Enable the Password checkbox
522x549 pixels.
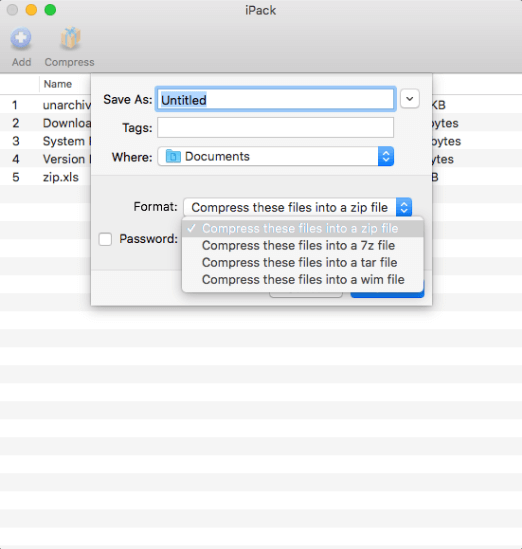105,239
